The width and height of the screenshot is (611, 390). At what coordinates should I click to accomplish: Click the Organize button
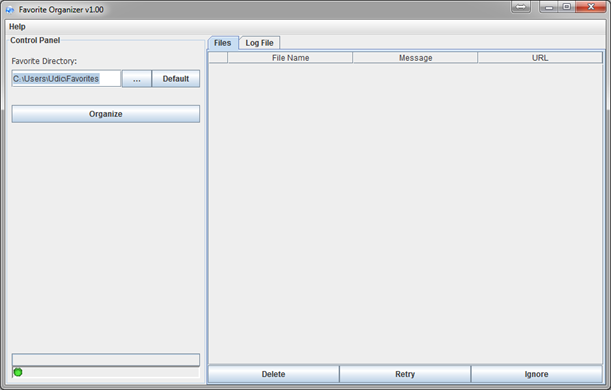[x=106, y=114]
